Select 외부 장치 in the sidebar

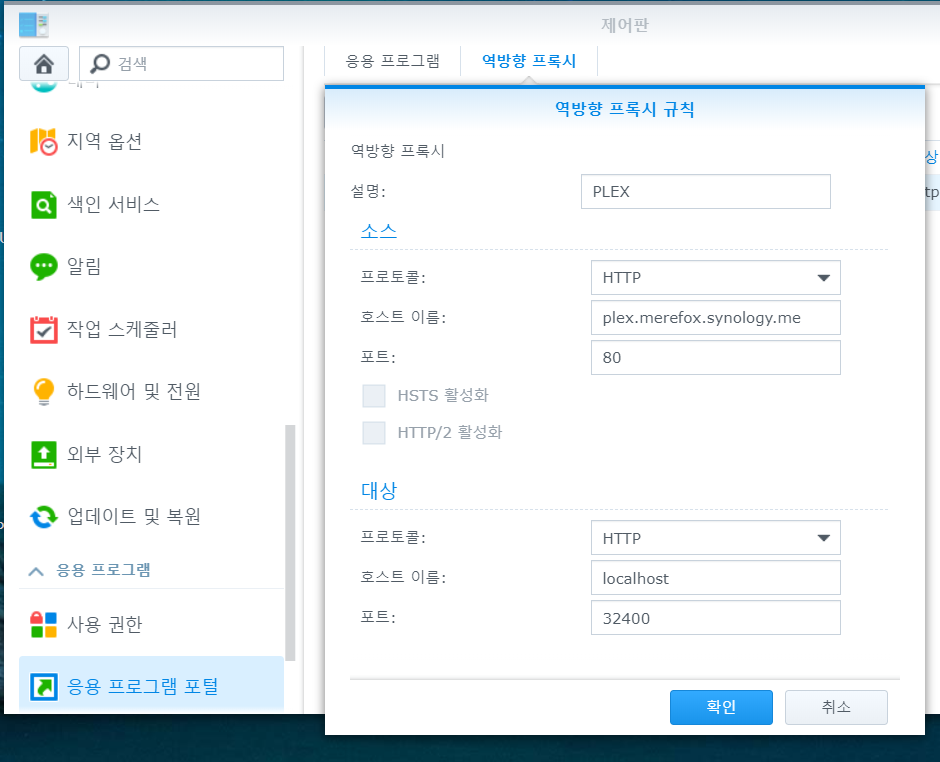(x=151, y=454)
